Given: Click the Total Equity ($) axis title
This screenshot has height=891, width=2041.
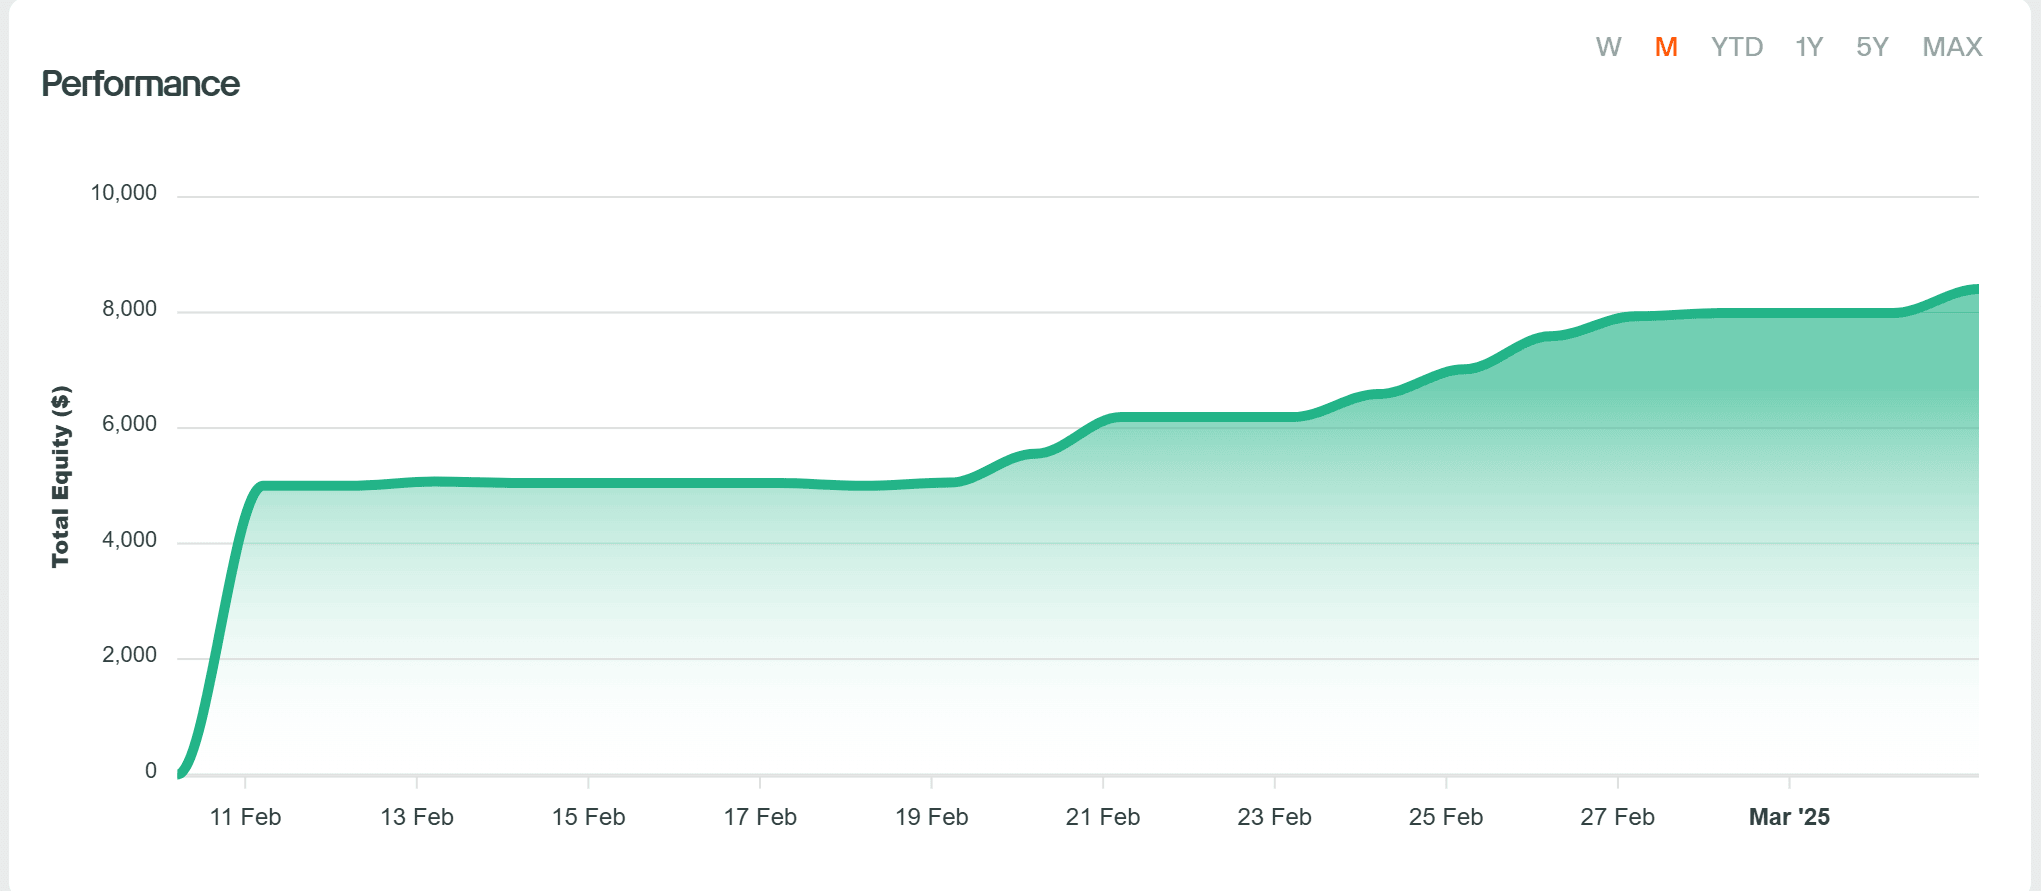Looking at the screenshot, I should click(x=61, y=476).
